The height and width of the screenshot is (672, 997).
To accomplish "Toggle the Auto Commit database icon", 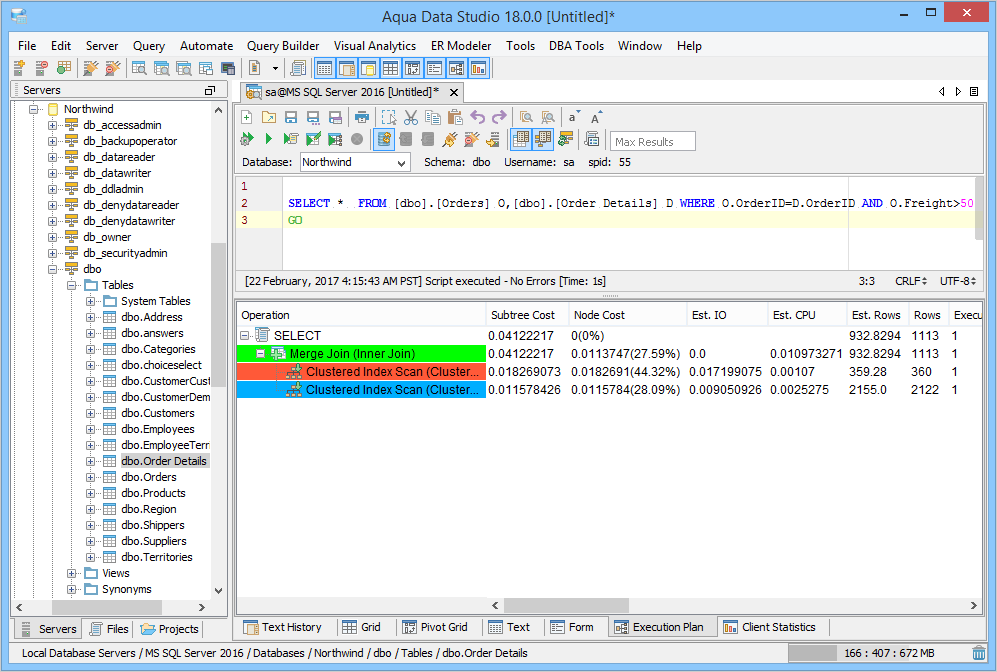I will tap(383, 139).
